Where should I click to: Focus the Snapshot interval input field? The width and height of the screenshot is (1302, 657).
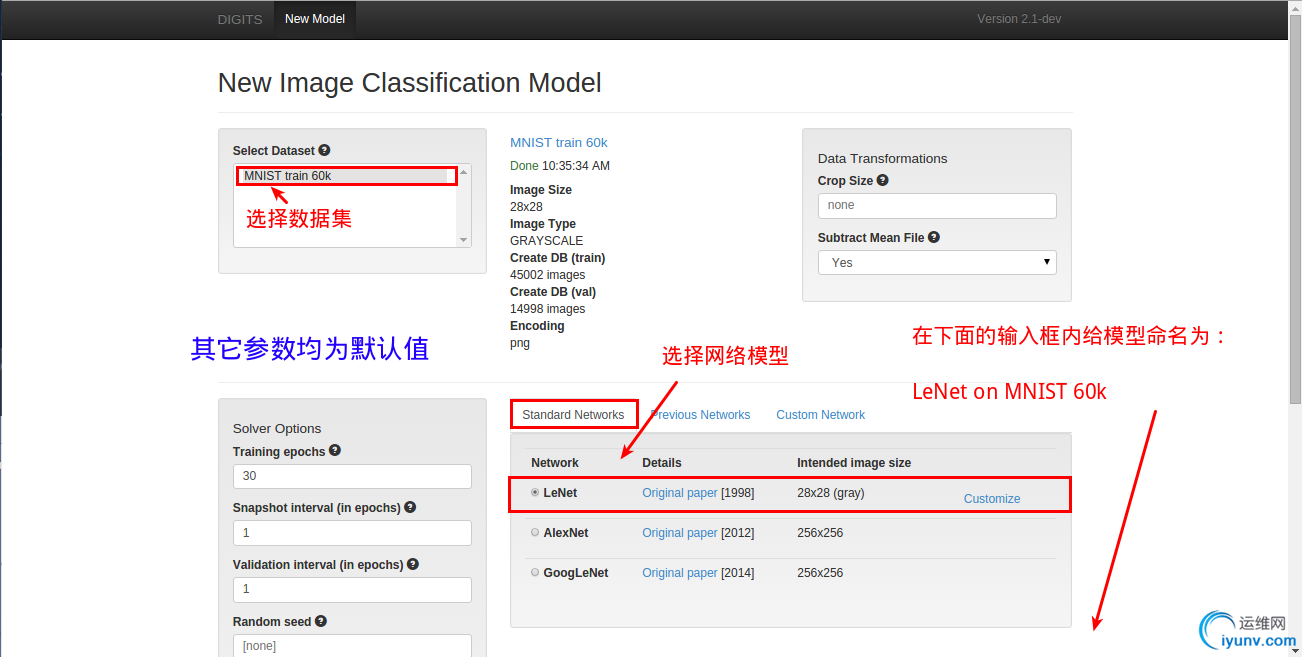pyautogui.click(x=352, y=533)
